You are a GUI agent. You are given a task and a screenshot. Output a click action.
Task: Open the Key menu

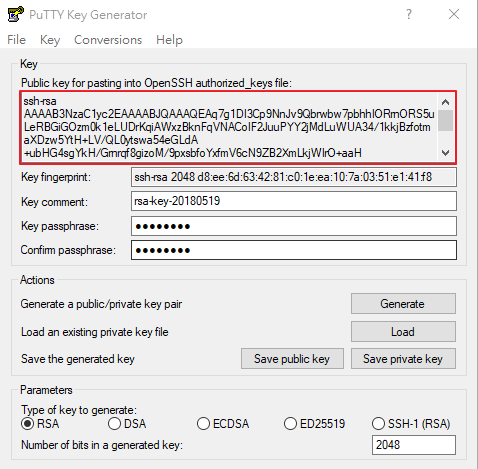50,40
